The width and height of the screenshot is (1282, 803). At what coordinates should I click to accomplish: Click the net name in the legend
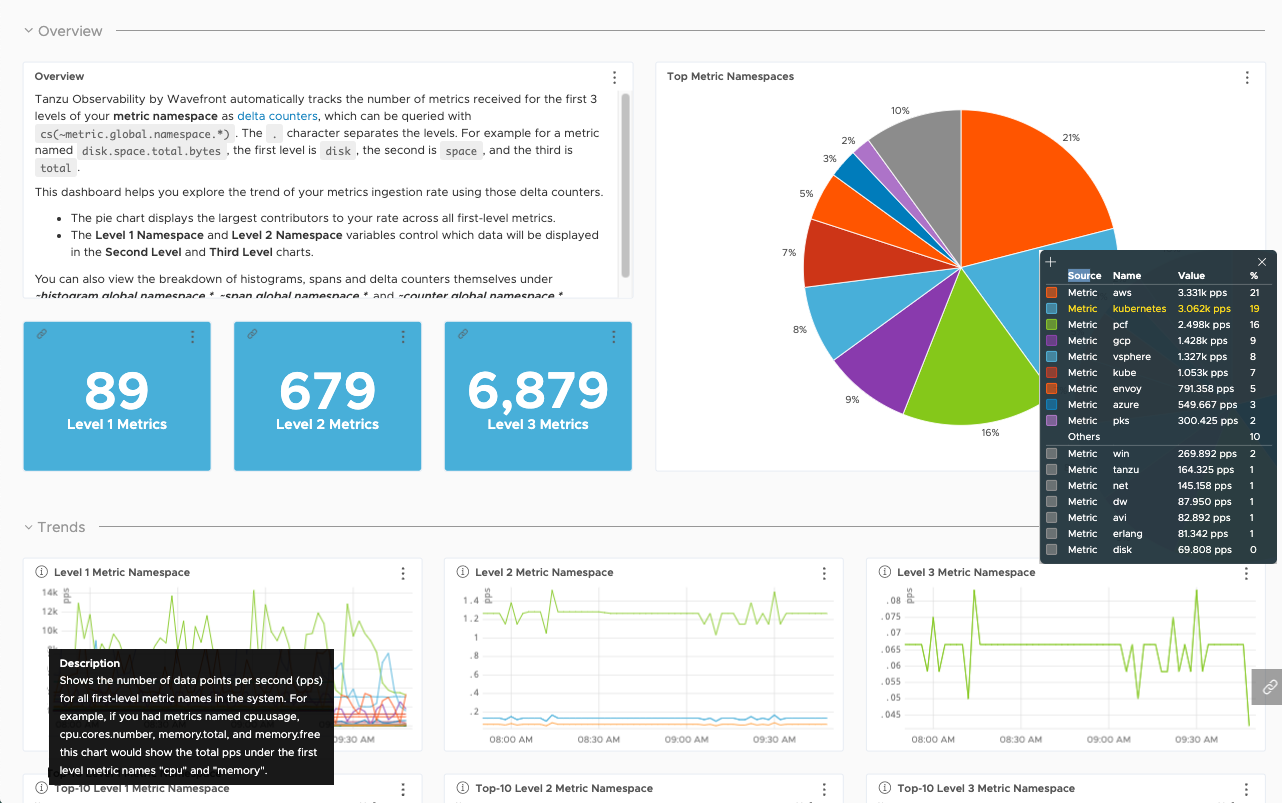click(x=1121, y=486)
